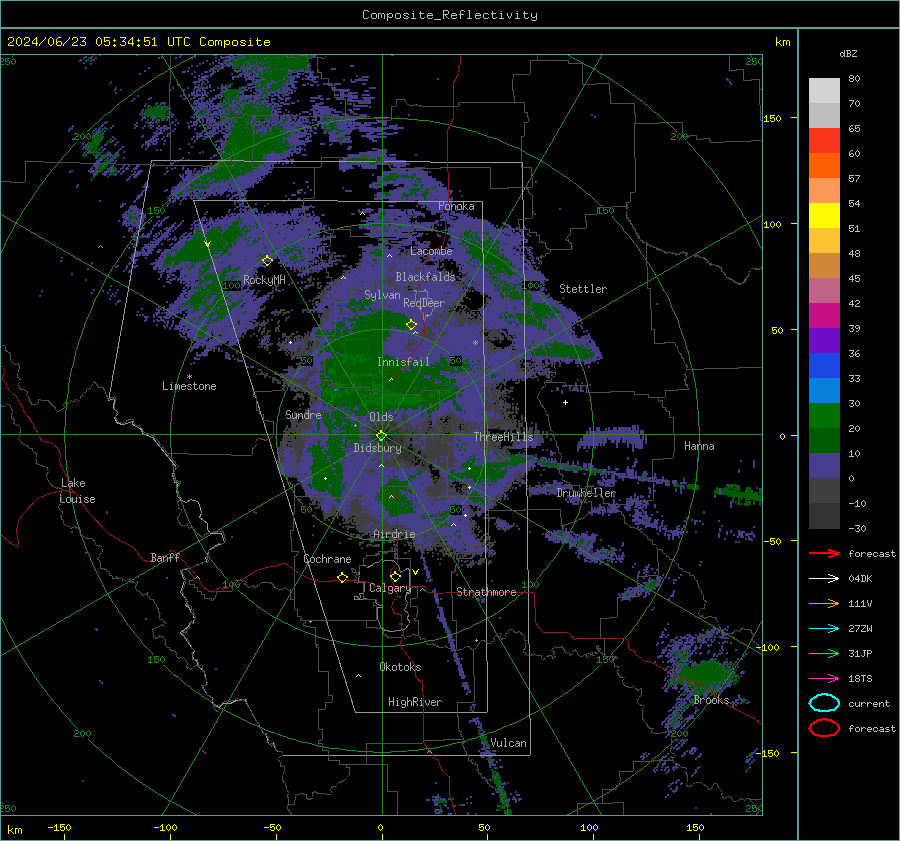Image resolution: width=900 pixels, height=841 pixels.
Task: Click the cyan 27ZW arrow icon
Action: click(x=824, y=629)
